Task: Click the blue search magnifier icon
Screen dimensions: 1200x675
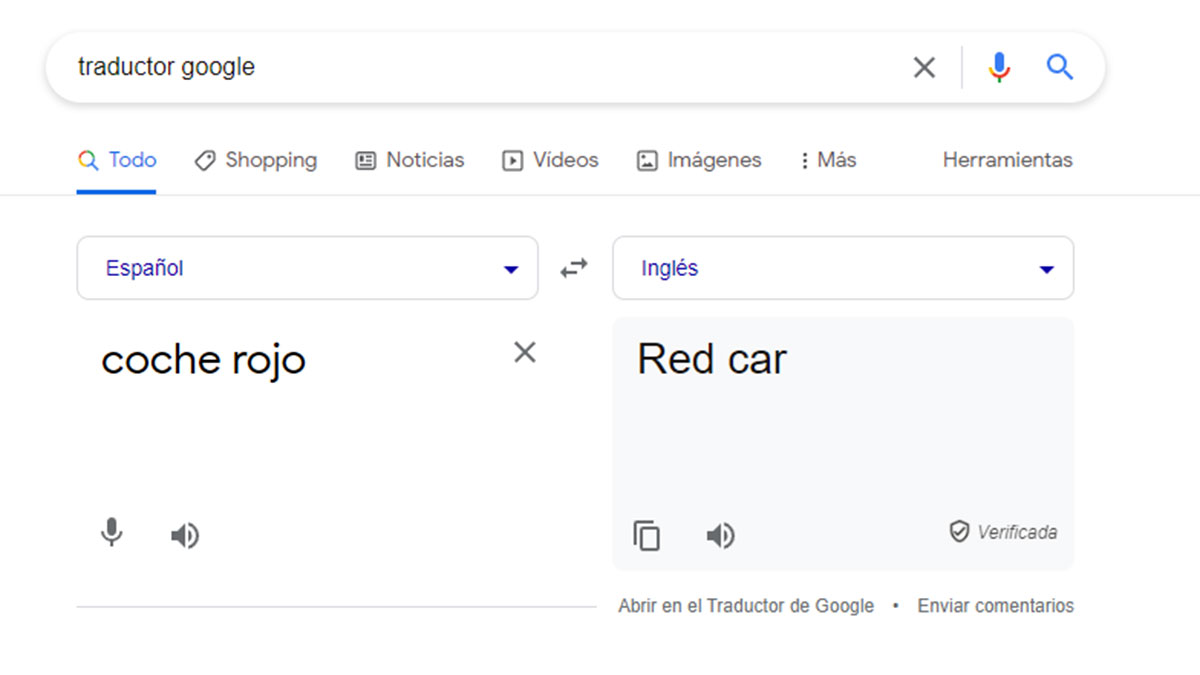Action: tap(1059, 68)
